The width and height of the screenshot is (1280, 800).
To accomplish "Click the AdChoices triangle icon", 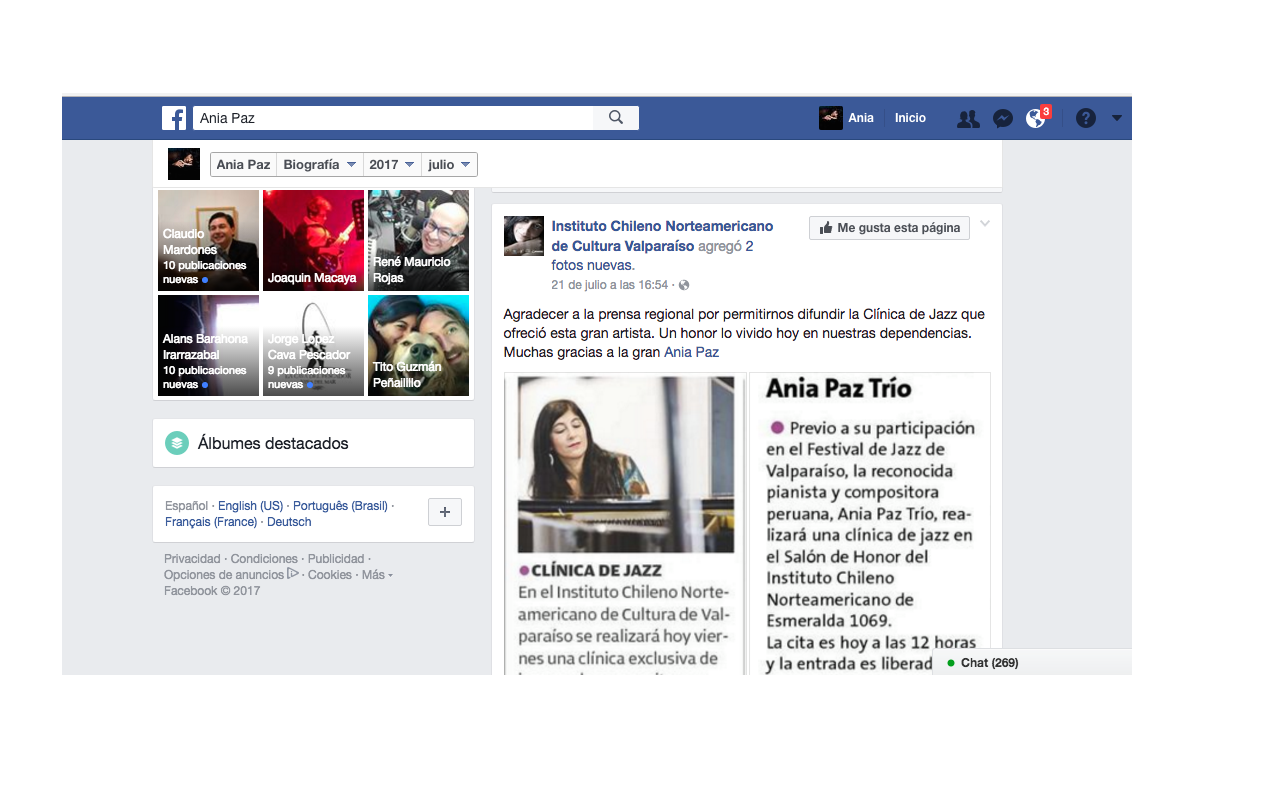I will (x=293, y=574).
